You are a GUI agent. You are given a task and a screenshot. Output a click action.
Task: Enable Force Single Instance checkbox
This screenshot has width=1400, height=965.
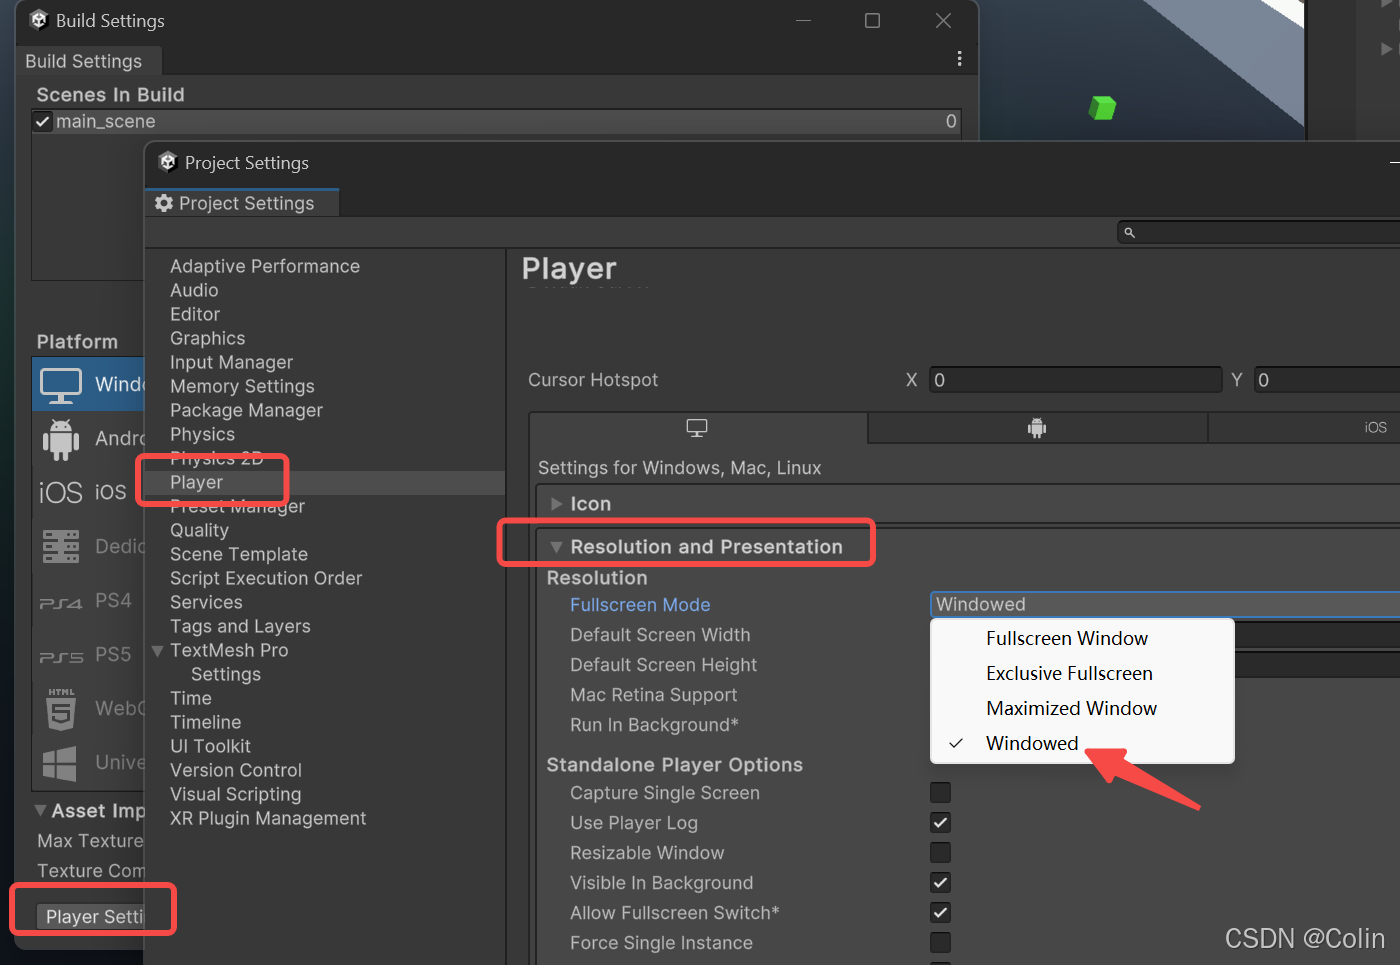pos(941,943)
